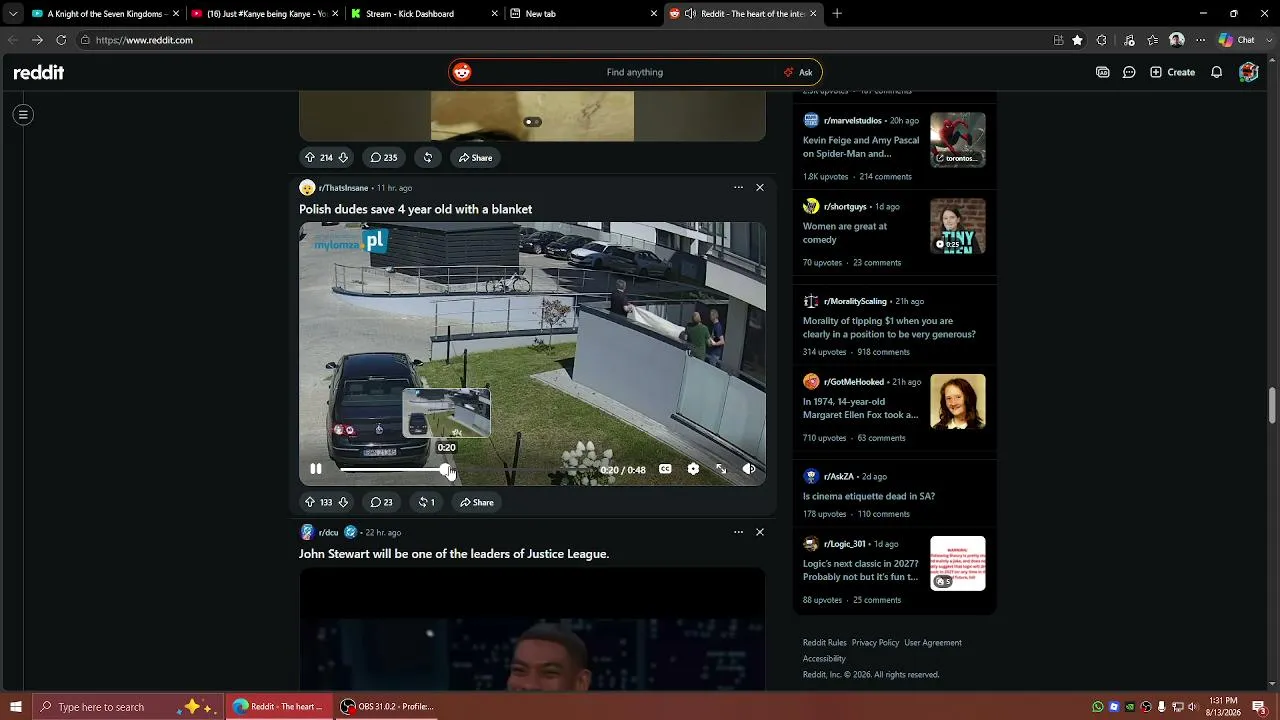Open Spider-Man thumbnail in the sidebar
1280x720 pixels.
click(958, 140)
